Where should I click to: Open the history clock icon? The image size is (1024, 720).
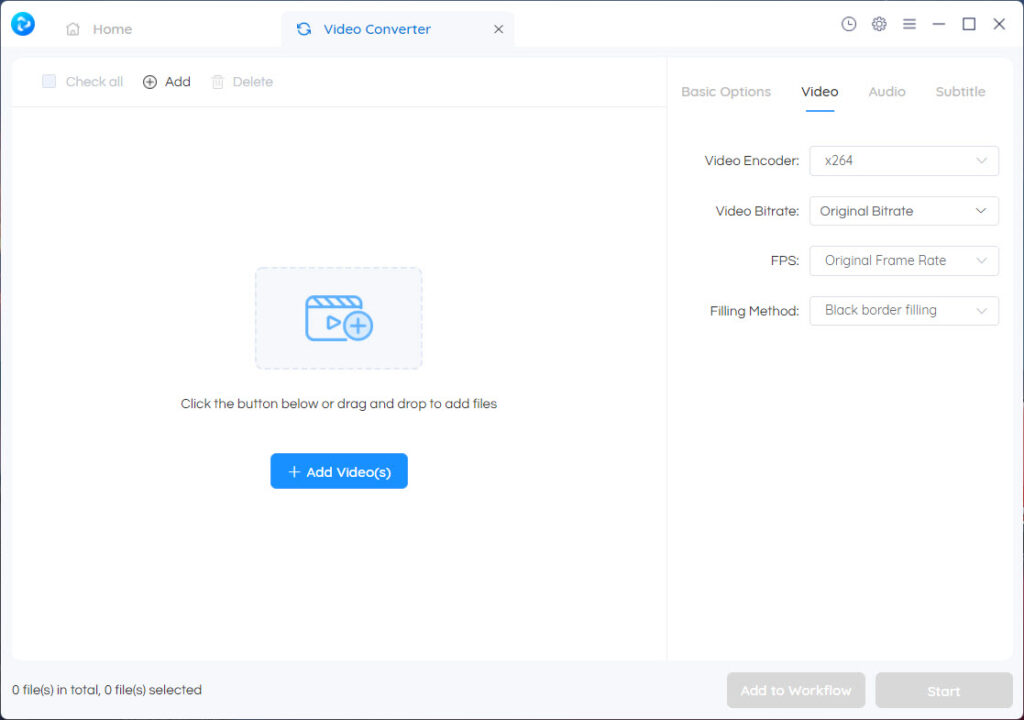tap(849, 24)
